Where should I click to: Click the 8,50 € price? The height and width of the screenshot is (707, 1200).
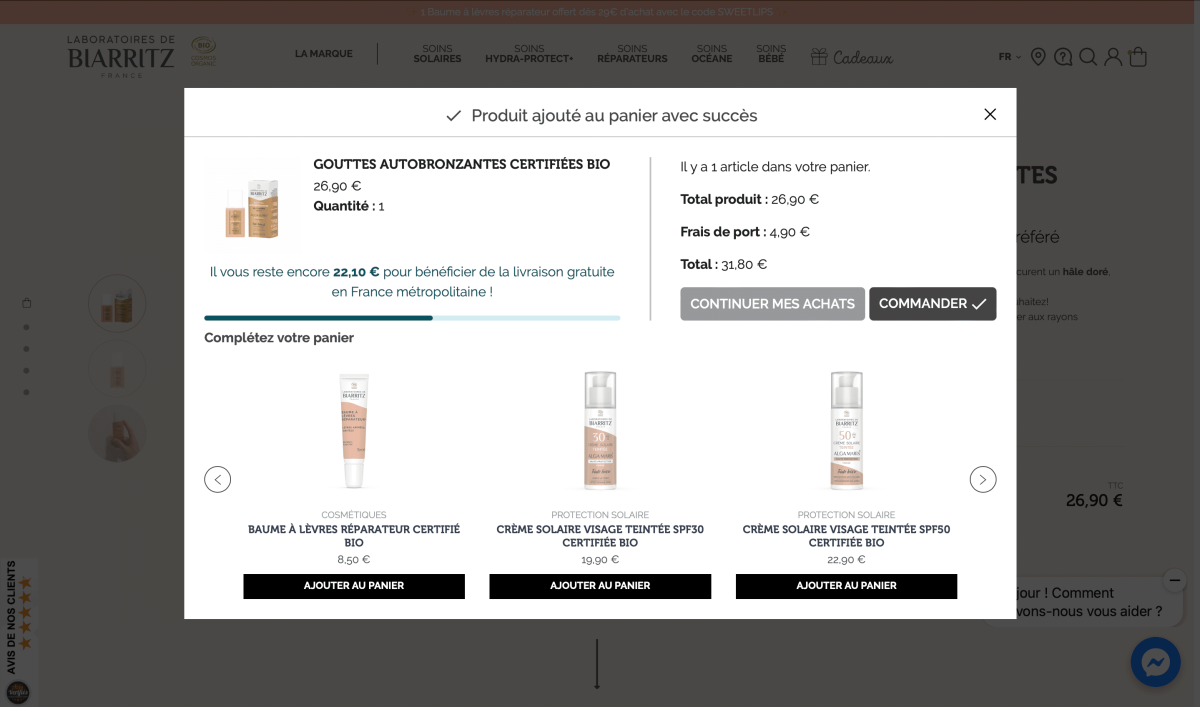pos(354,560)
